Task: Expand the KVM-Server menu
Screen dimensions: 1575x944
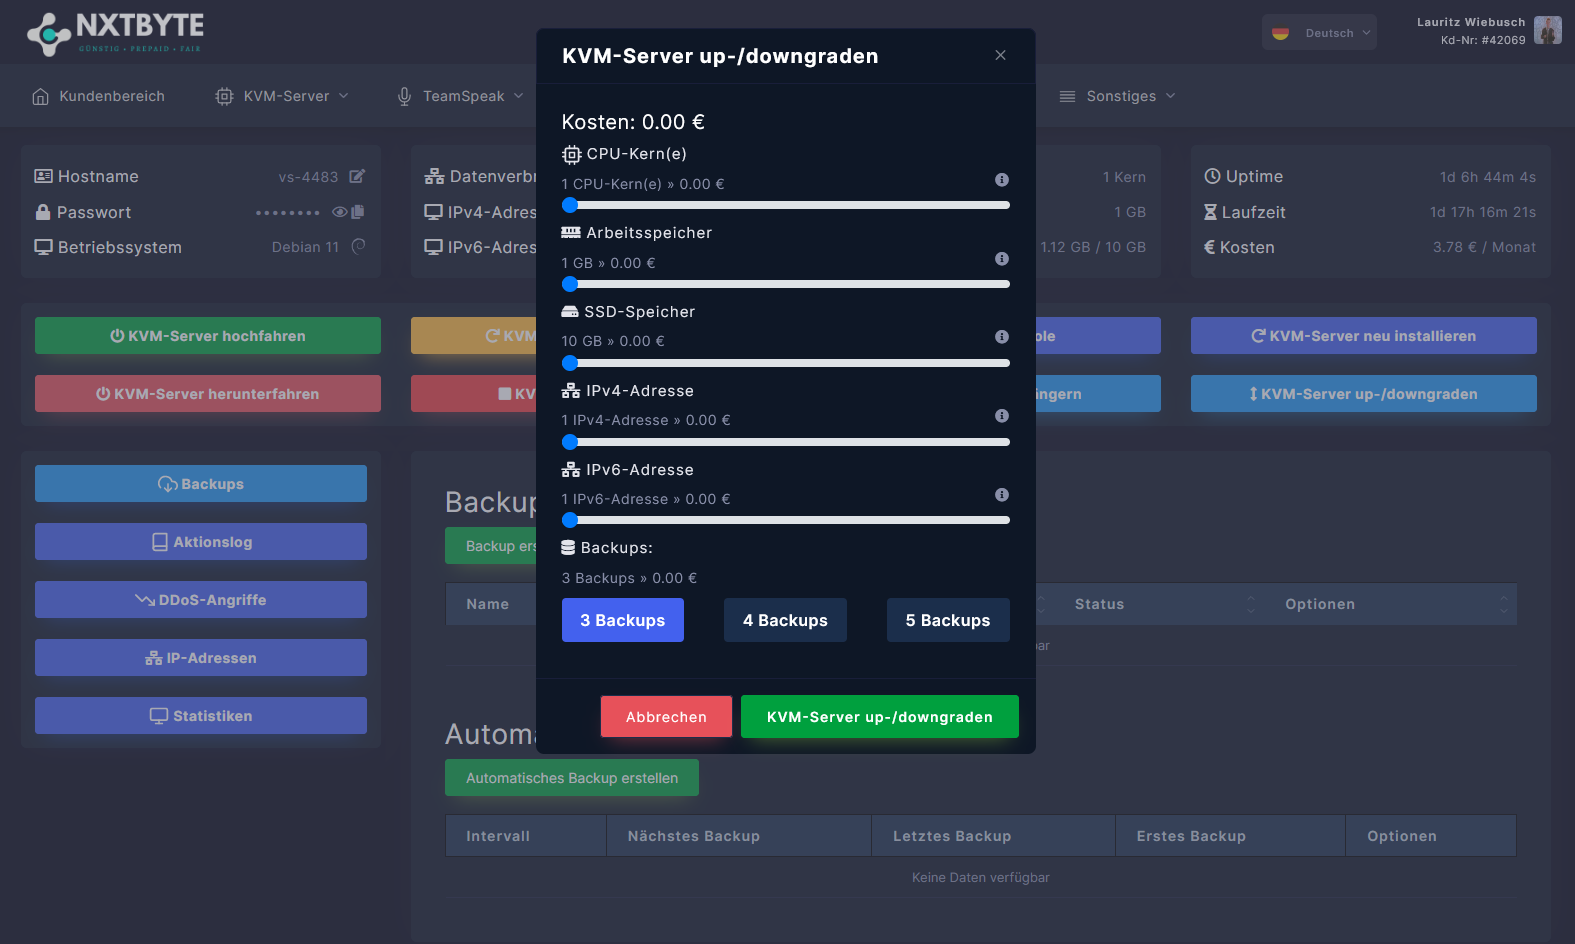Action: click(282, 96)
